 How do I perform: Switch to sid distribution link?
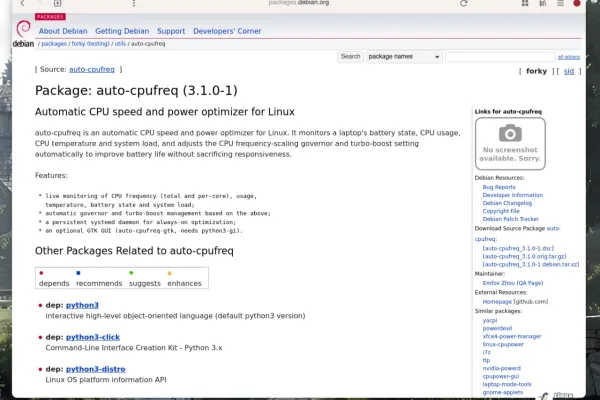pos(569,71)
